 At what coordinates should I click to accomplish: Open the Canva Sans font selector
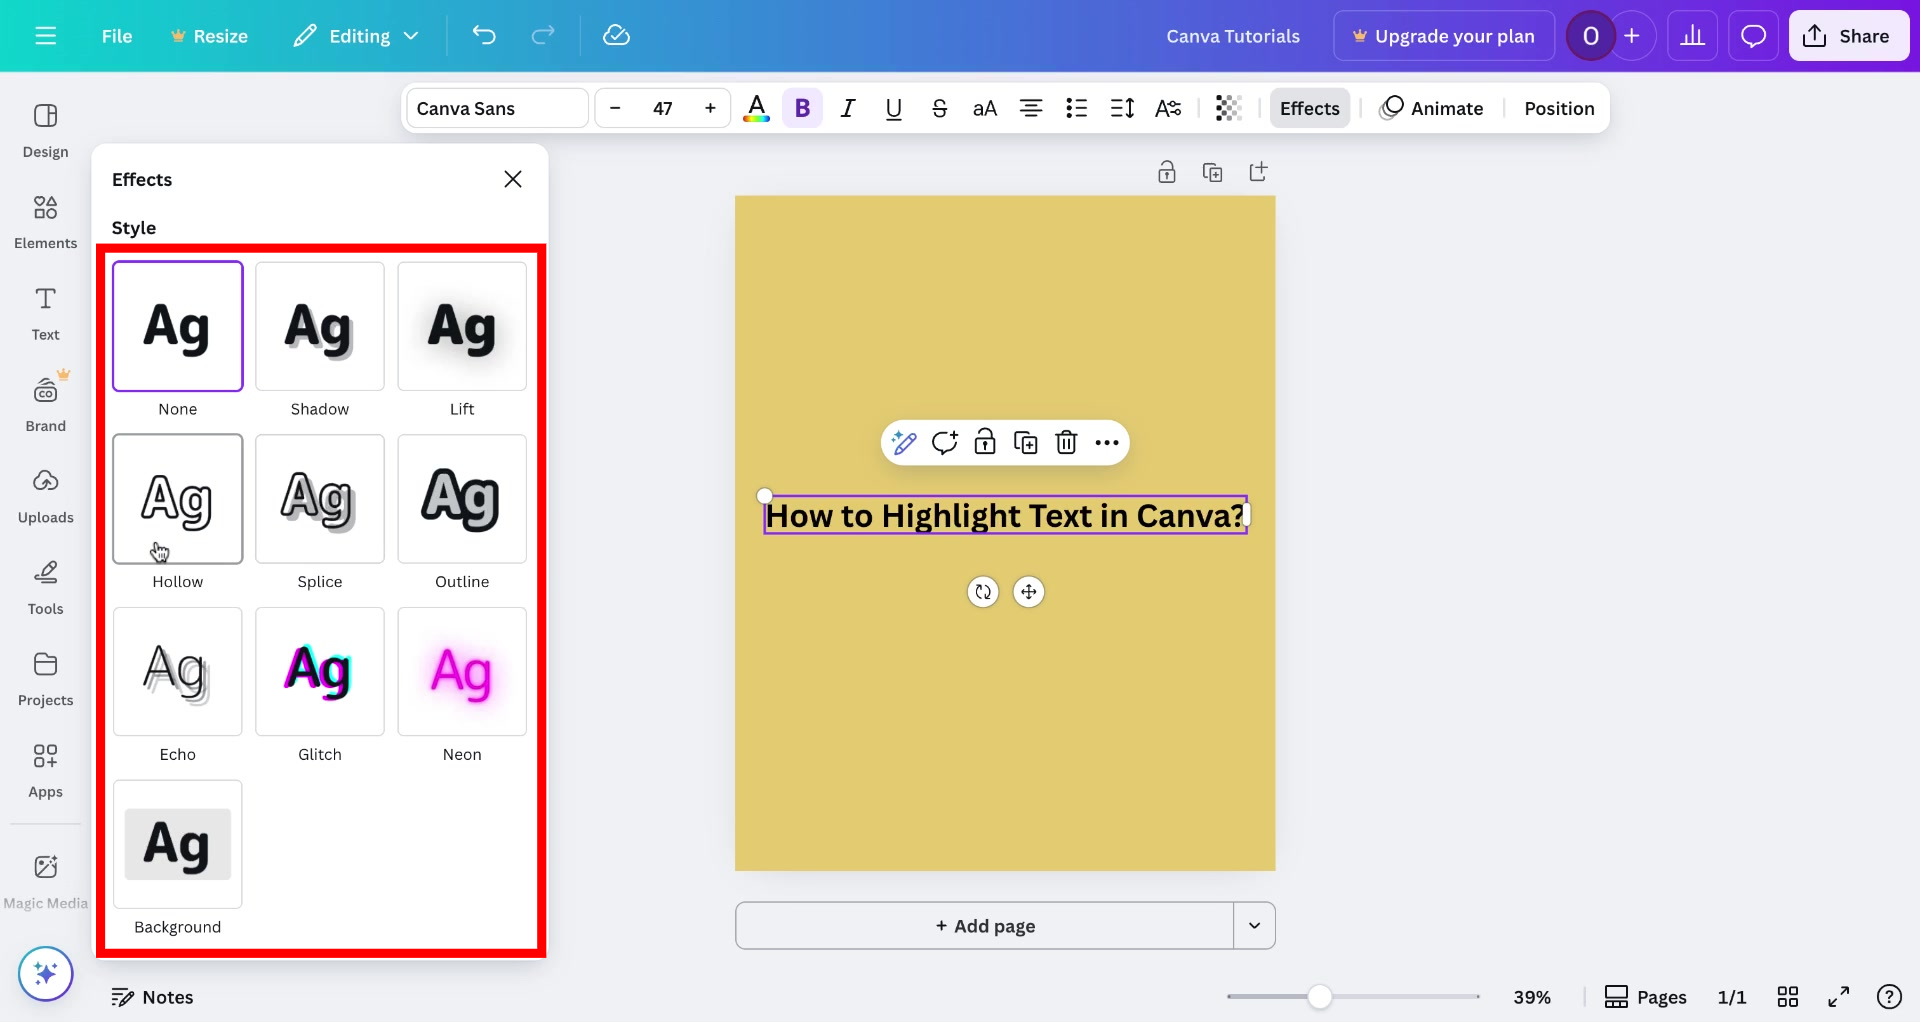(496, 108)
